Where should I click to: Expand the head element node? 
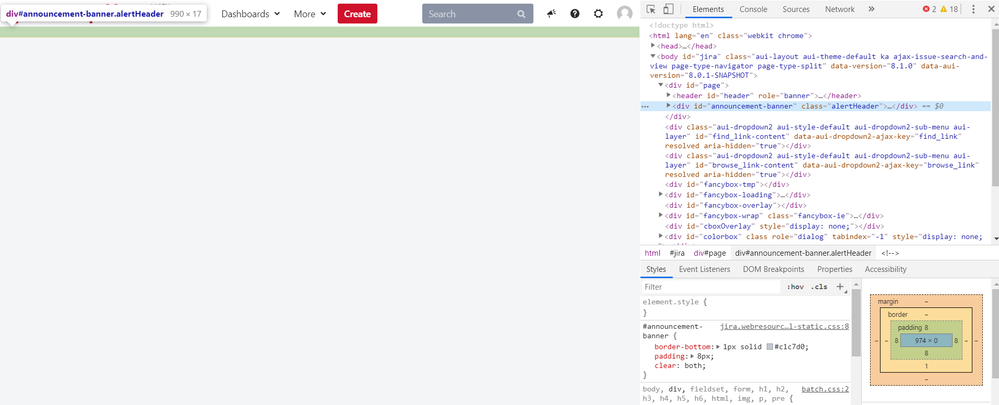(653, 46)
